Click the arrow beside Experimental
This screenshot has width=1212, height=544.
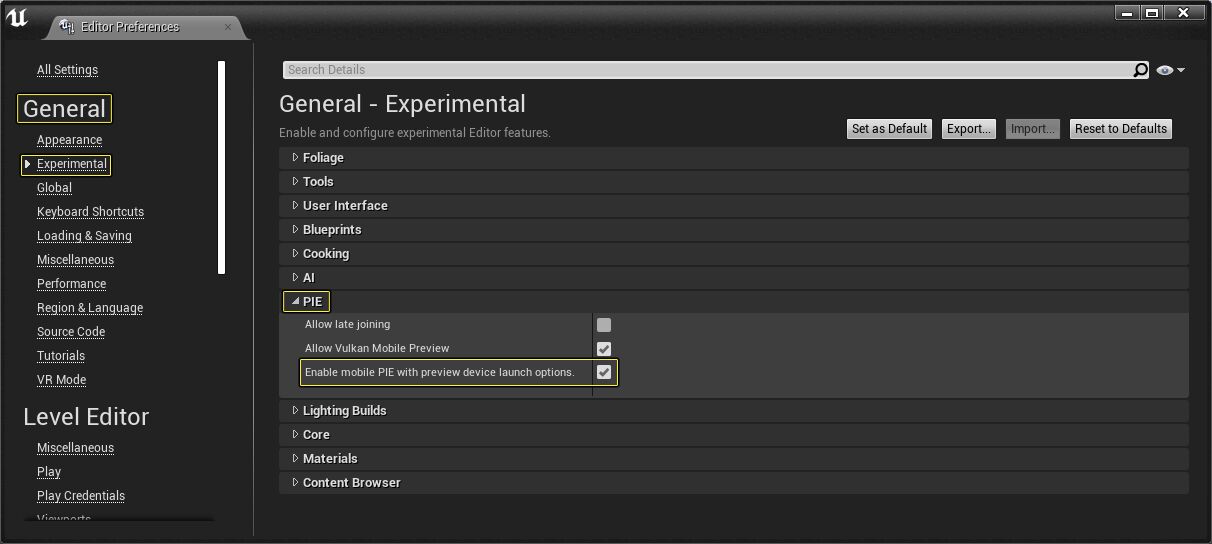tap(28, 164)
